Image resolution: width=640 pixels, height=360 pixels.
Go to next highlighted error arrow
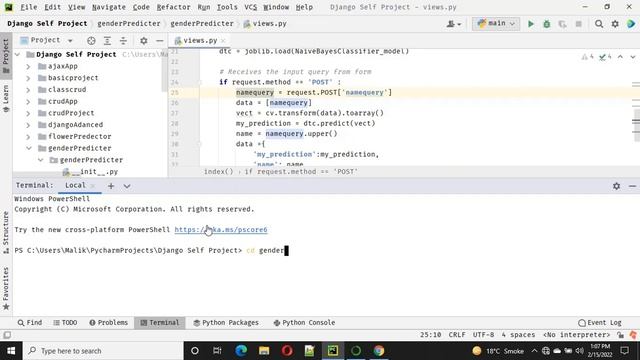[x=632, y=57]
